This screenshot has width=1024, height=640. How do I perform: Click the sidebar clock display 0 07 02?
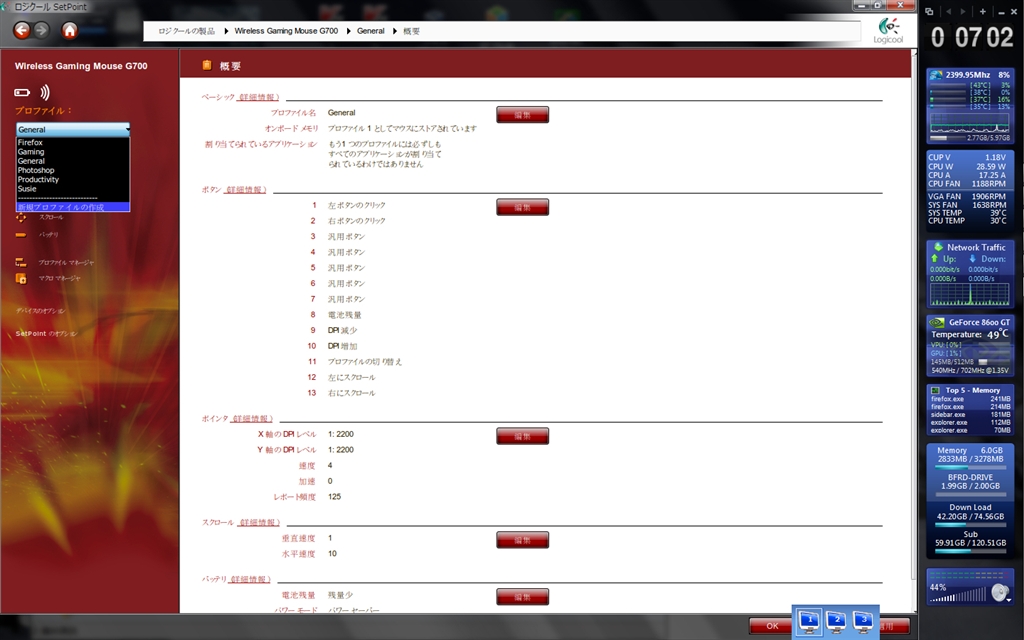pos(972,38)
